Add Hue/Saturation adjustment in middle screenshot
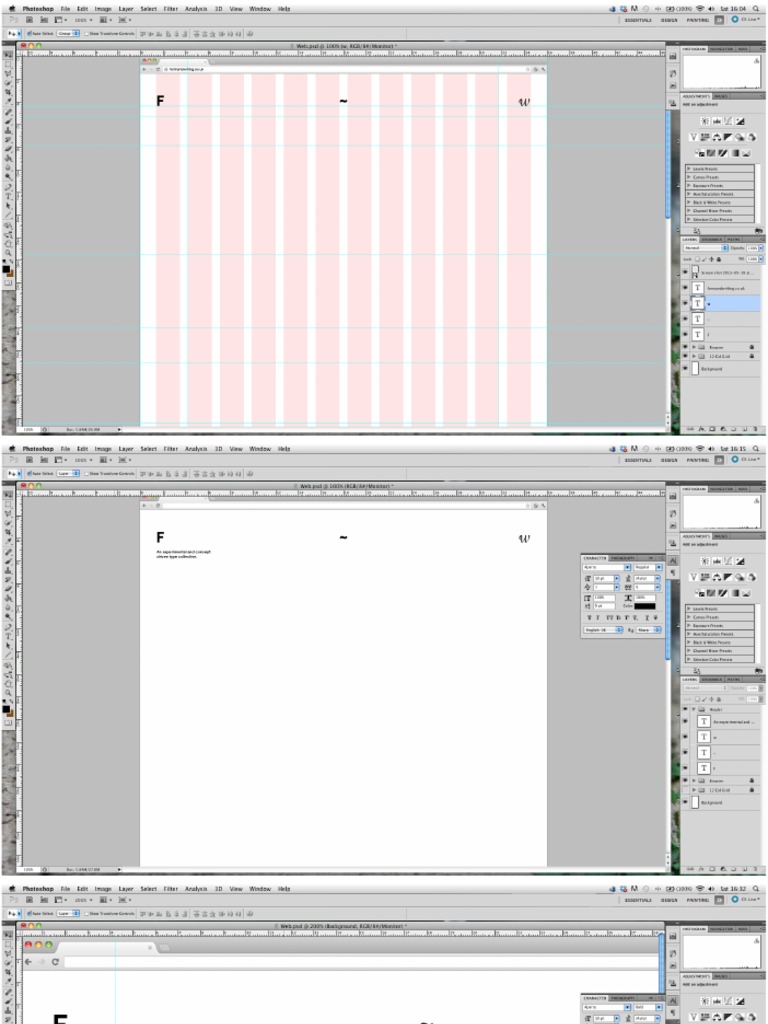The height and width of the screenshot is (1024, 768). tap(705, 577)
